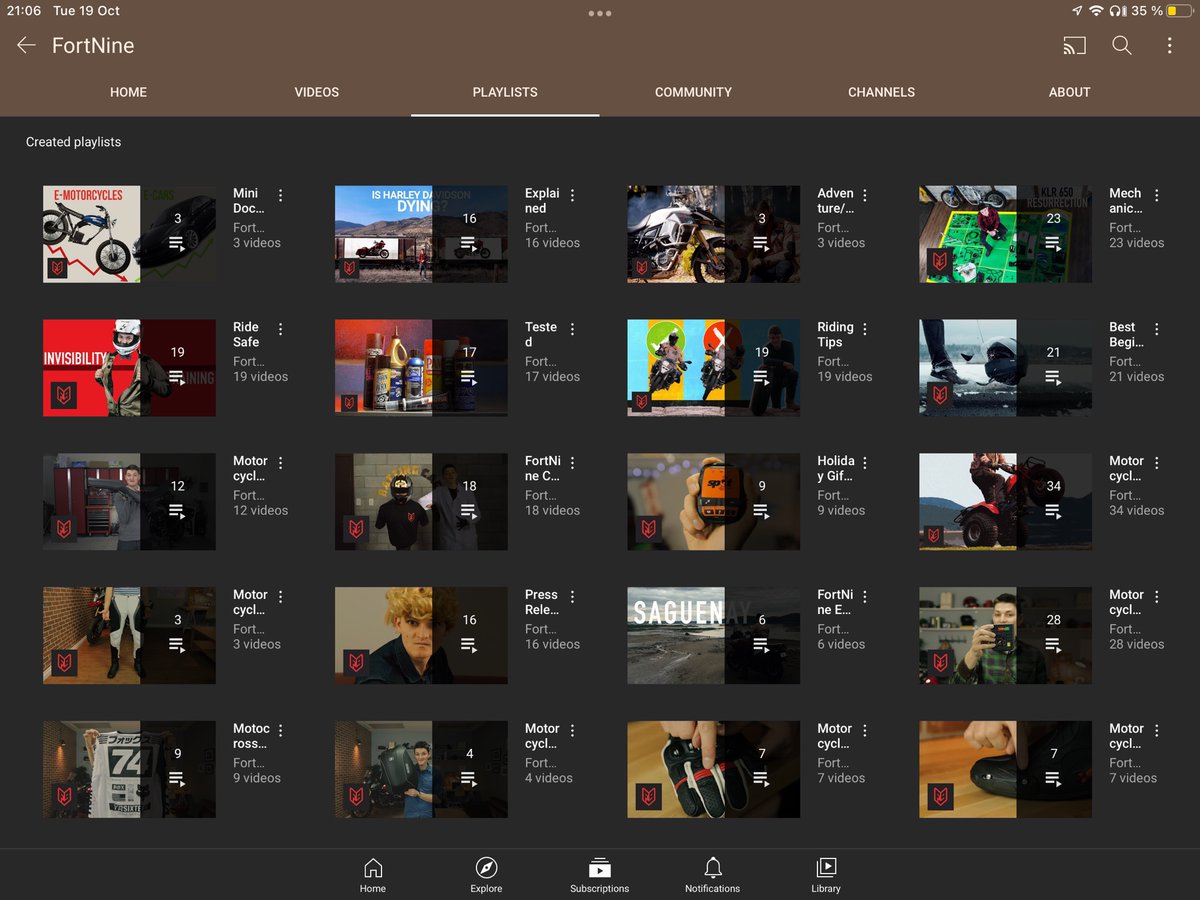Switch to the HOME tab
1200x900 pixels.
click(128, 92)
